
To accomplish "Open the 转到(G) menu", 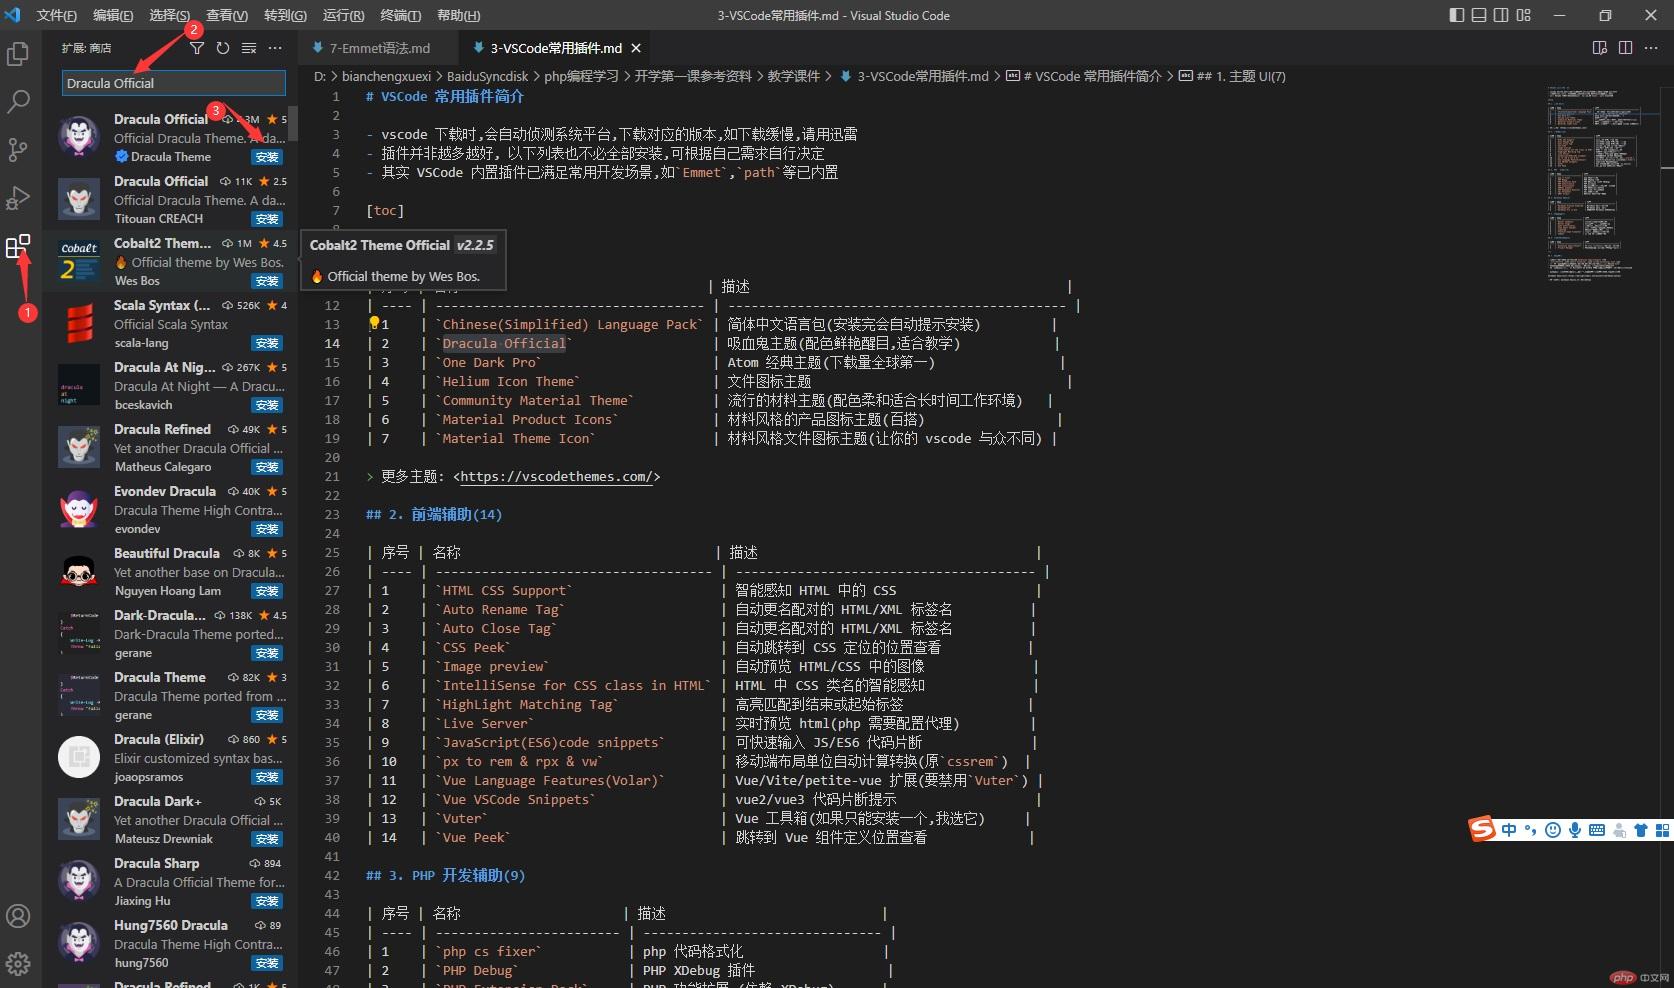I will (285, 15).
